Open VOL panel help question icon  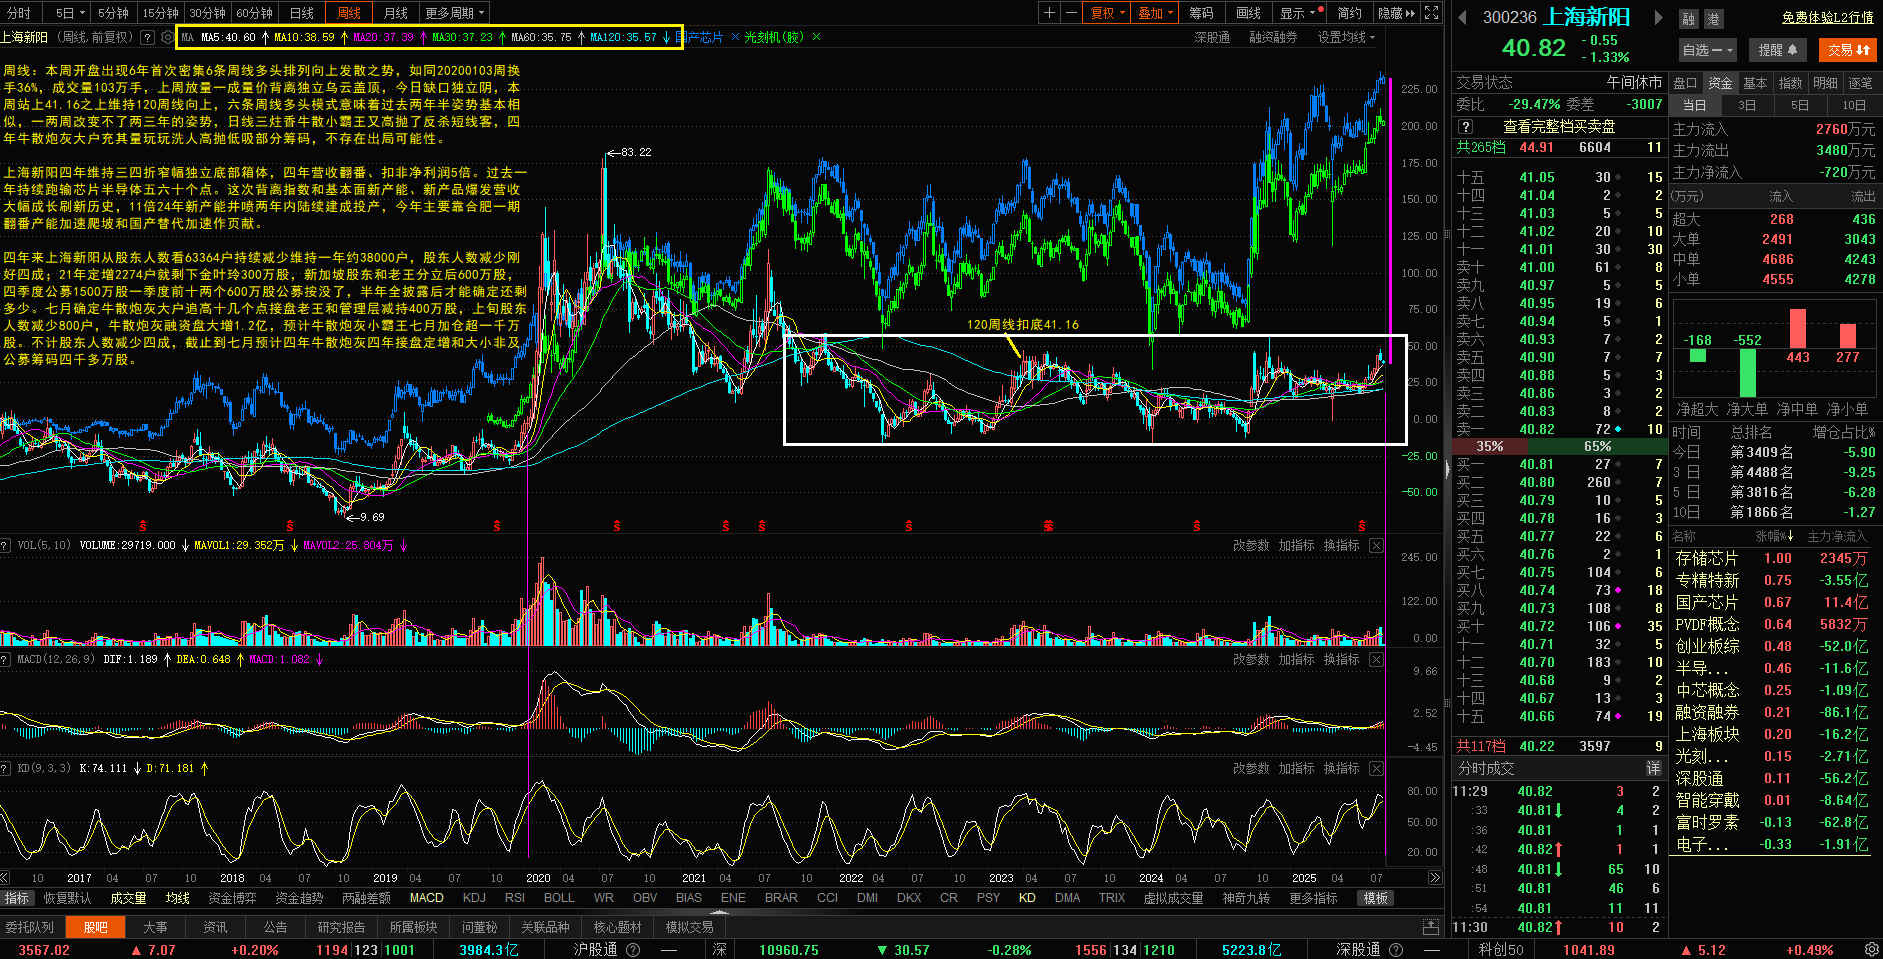click(x=5, y=545)
